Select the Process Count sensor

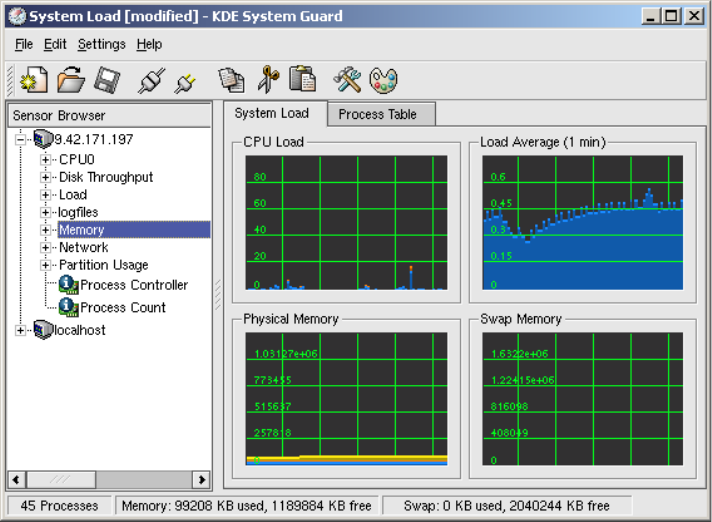tap(122, 307)
